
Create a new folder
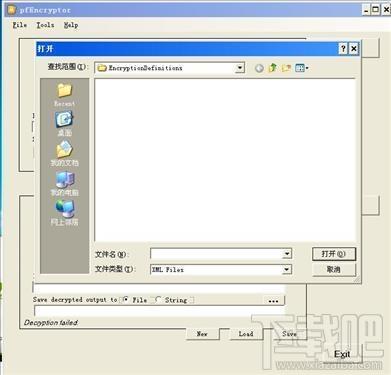click(286, 68)
